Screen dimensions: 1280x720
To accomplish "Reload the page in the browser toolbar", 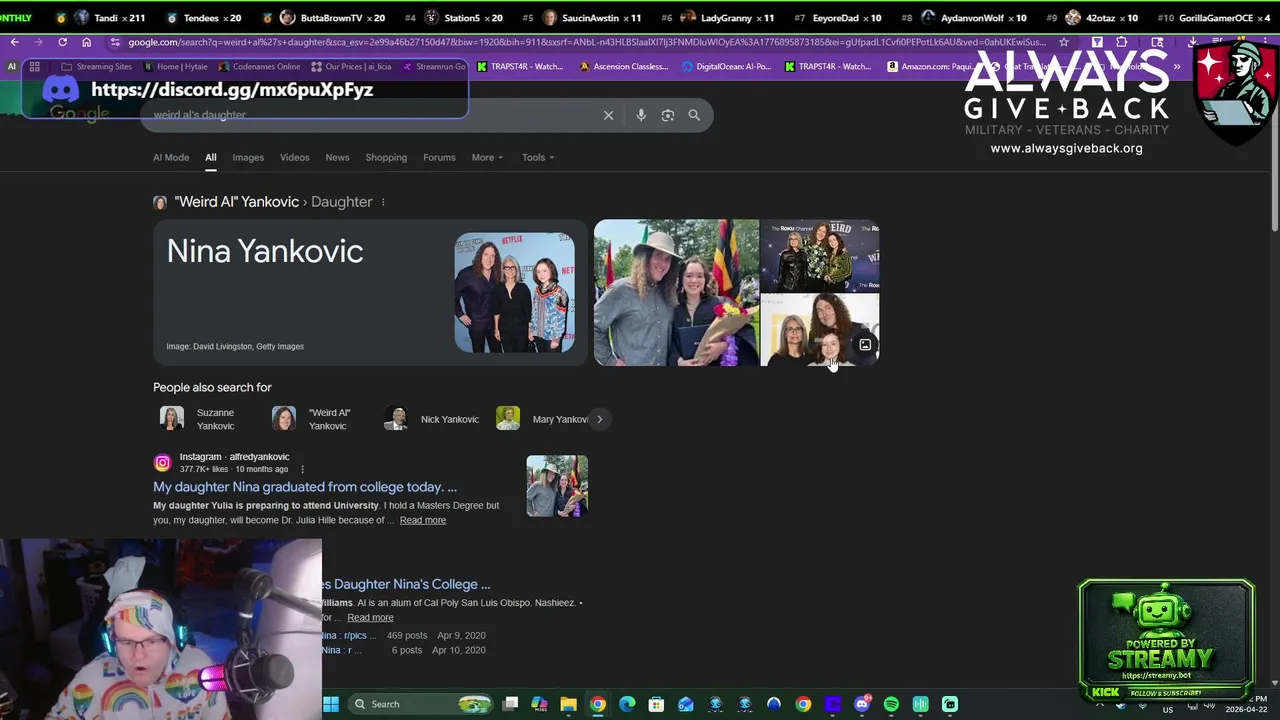I will pos(62,42).
